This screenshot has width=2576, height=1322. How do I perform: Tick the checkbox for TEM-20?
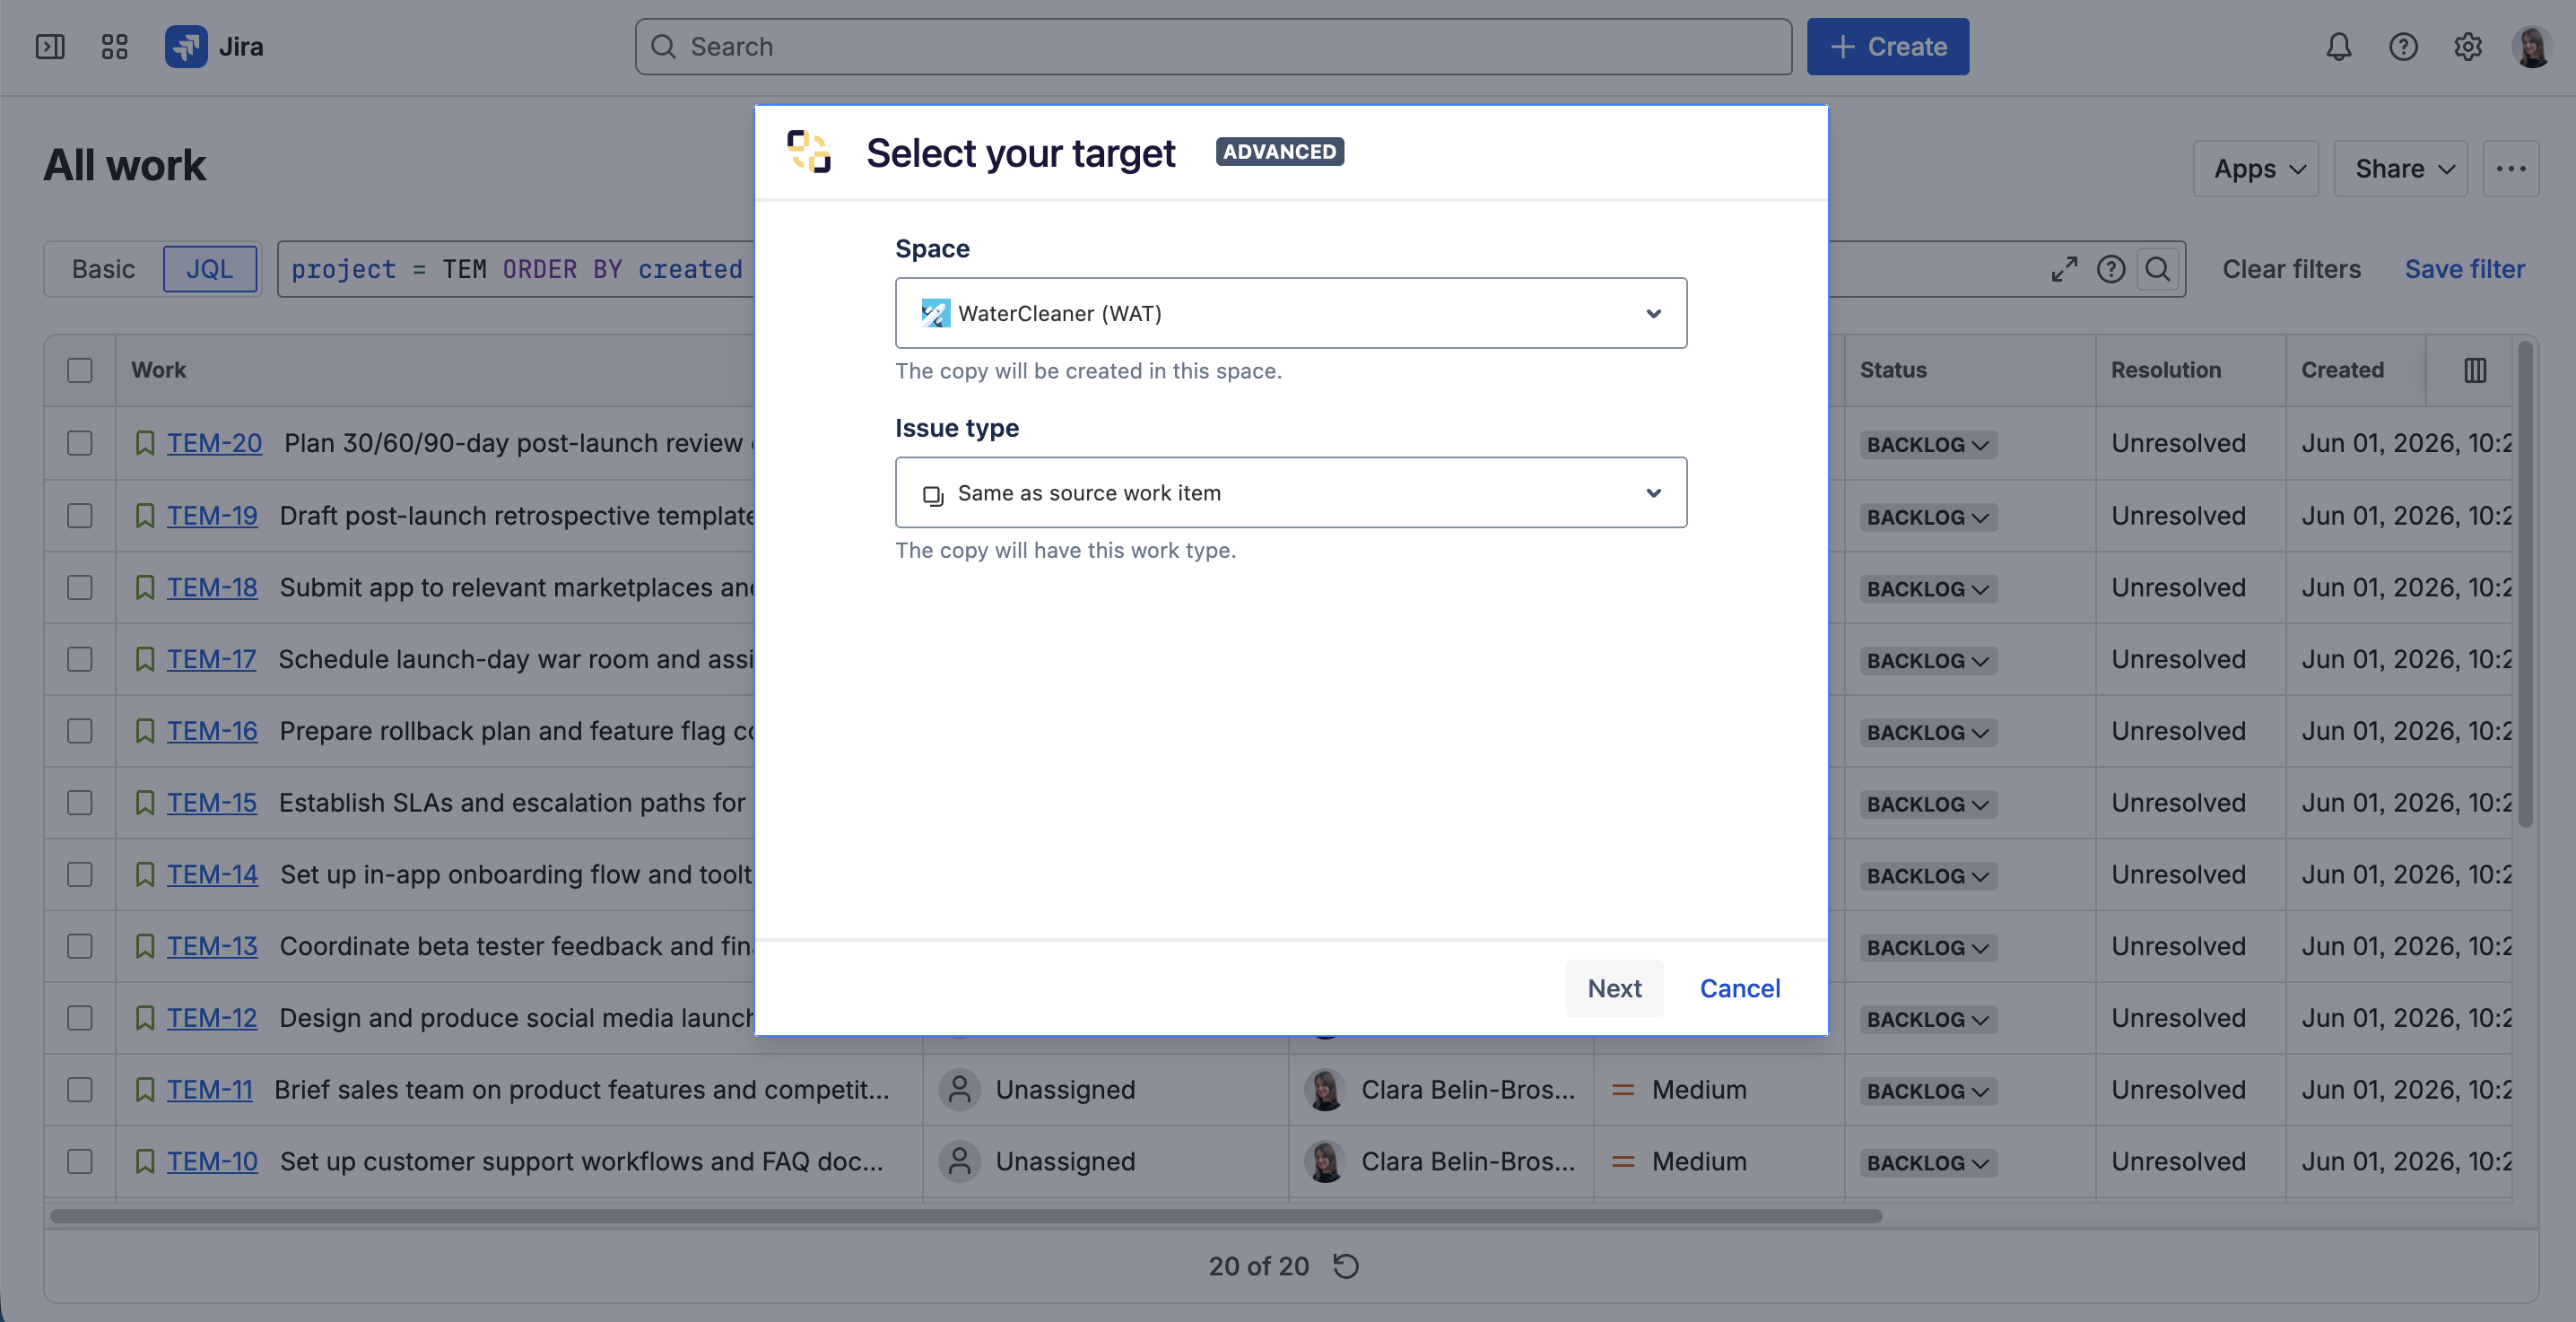click(x=80, y=443)
